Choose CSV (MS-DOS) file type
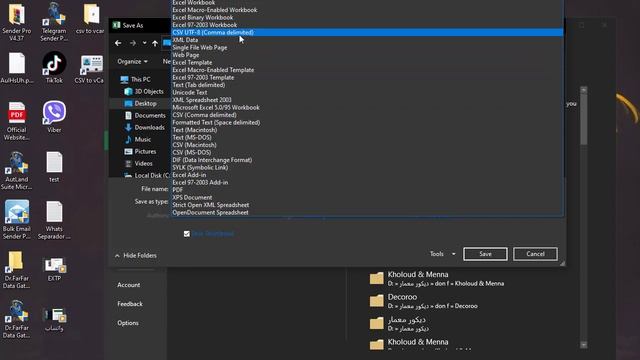This screenshot has height=360, width=640. point(191,152)
